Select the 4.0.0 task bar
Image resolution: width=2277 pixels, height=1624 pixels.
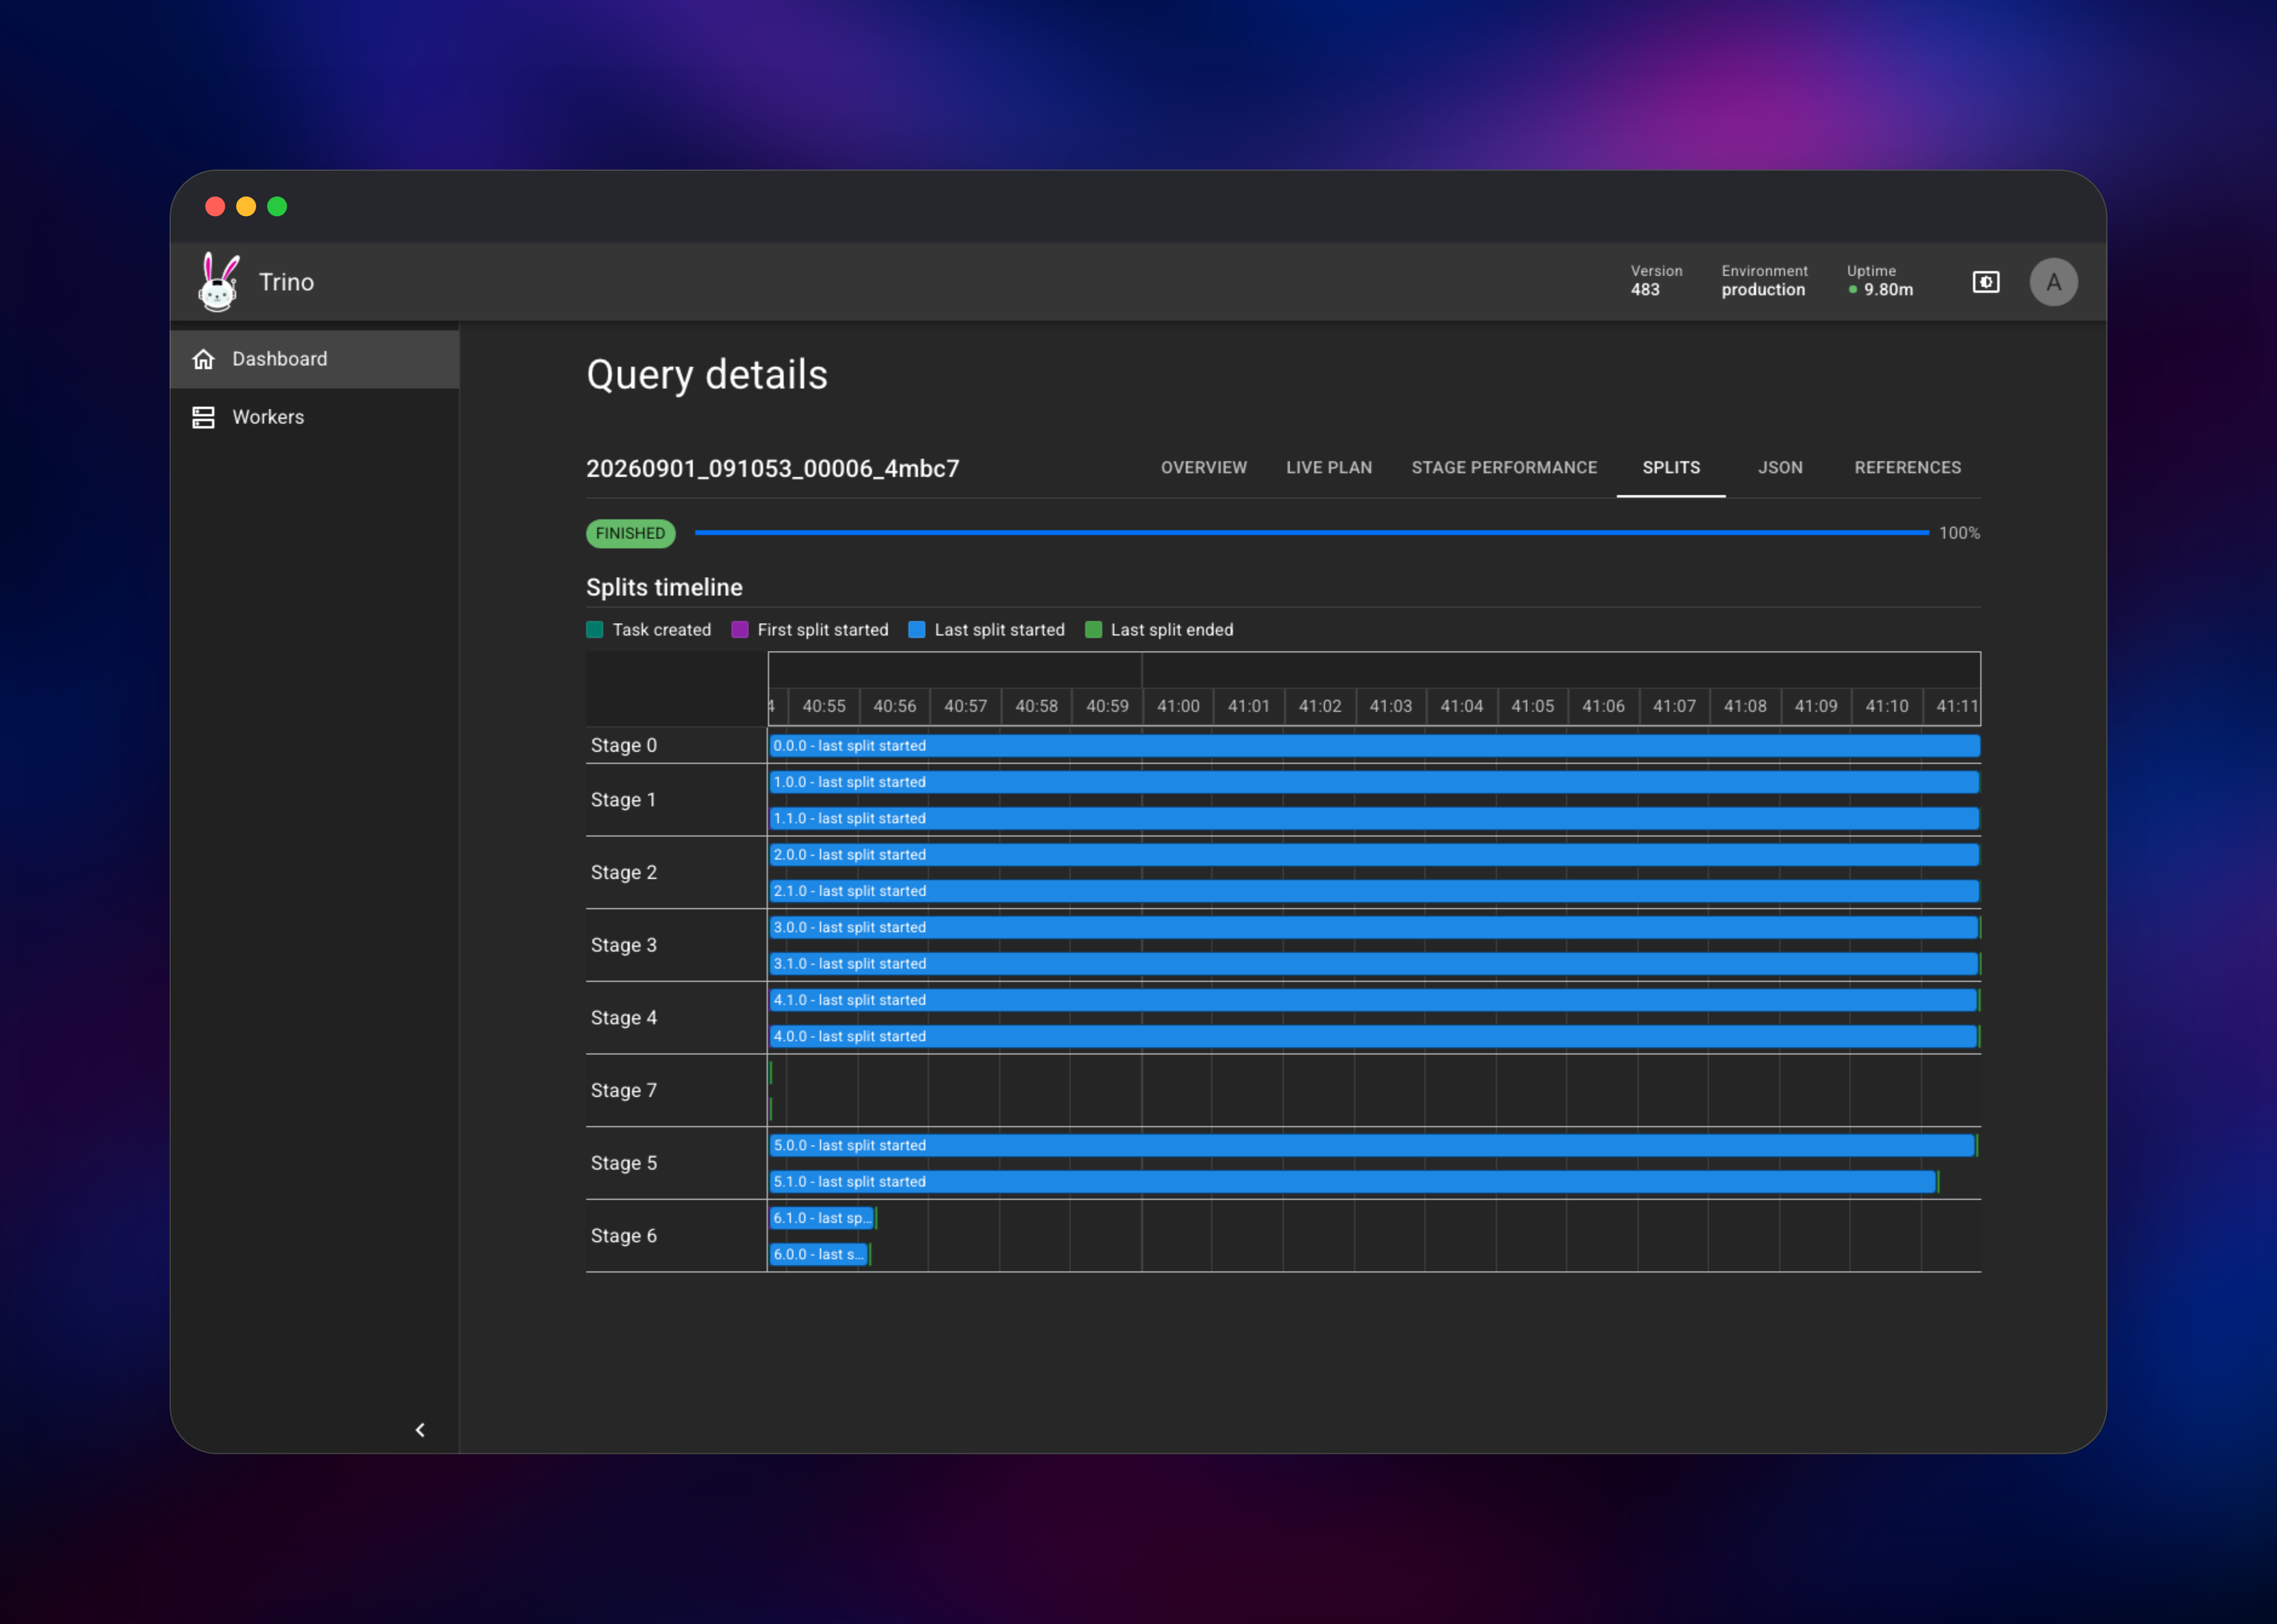(1373, 1036)
